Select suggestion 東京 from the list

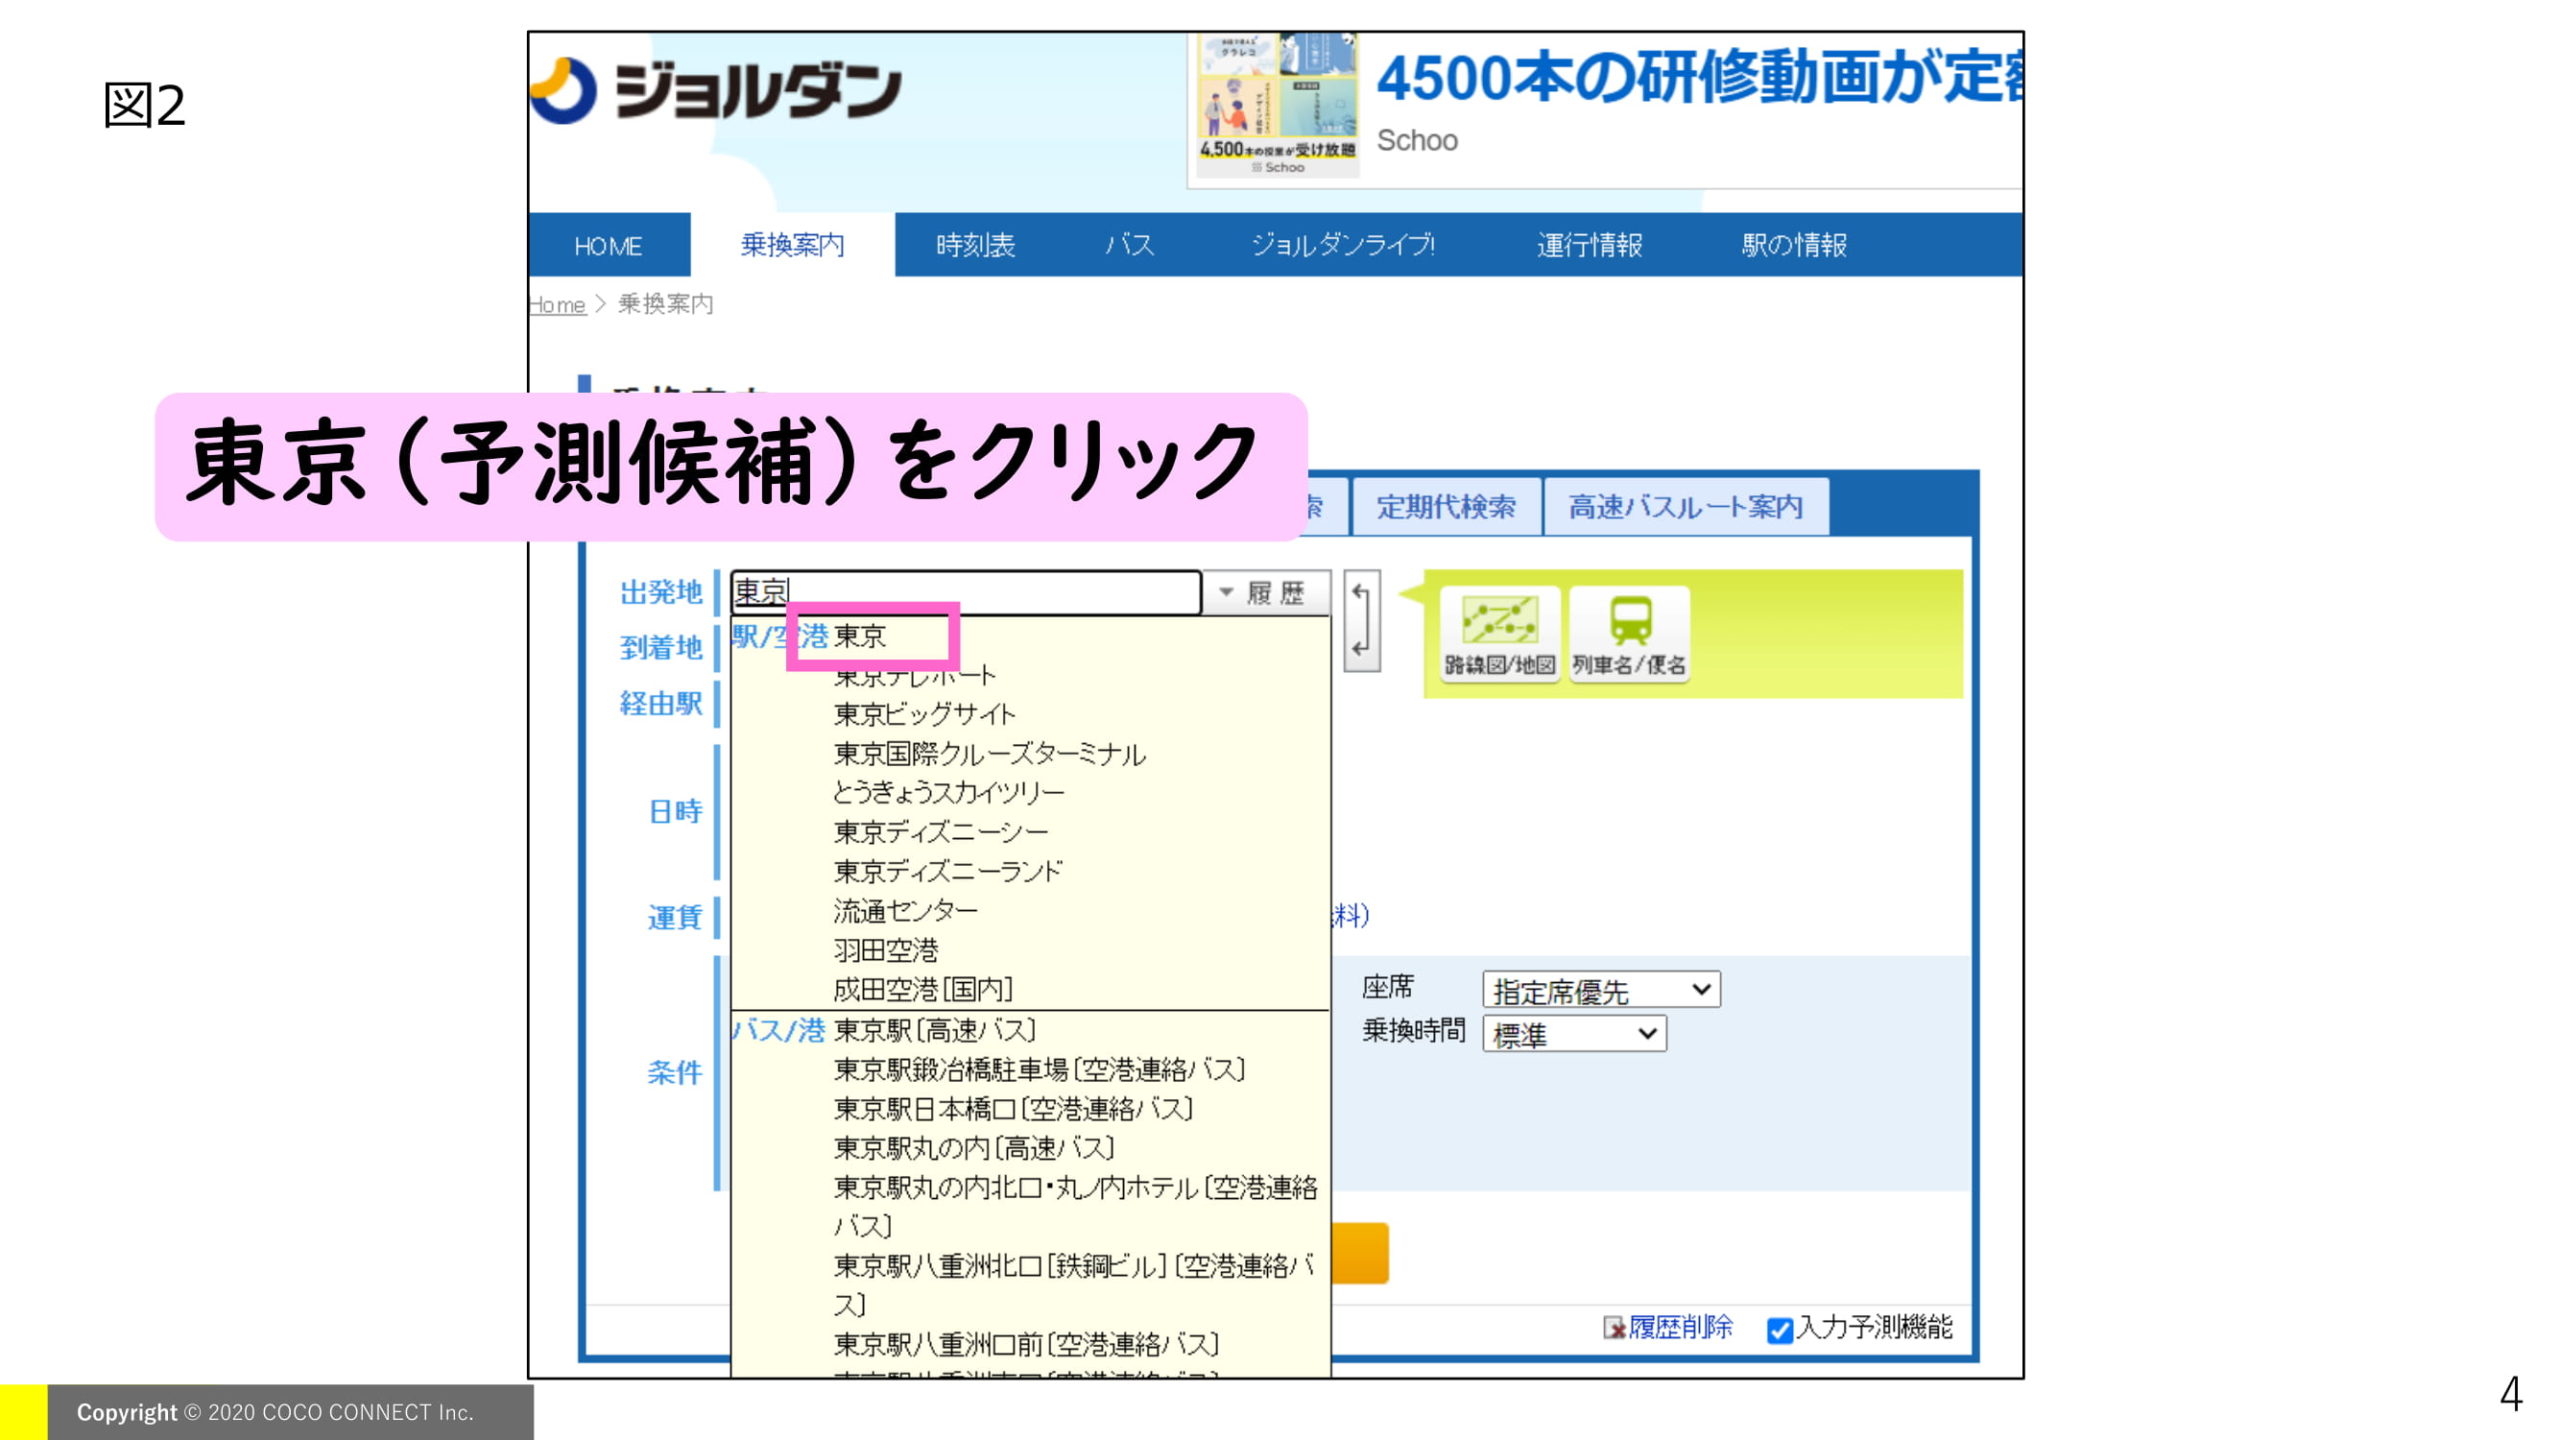click(x=860, y=636)
